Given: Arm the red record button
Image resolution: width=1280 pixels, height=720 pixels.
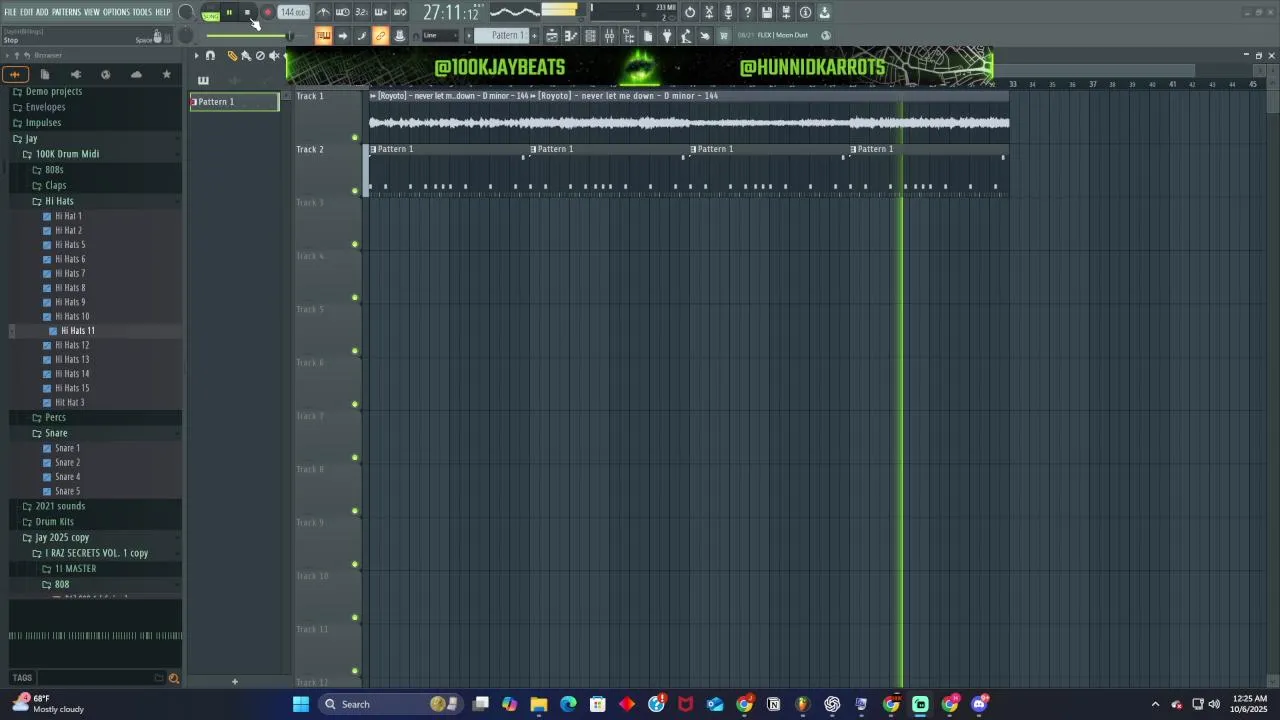Looking at the screenshot, I should [x=268, y=12].
